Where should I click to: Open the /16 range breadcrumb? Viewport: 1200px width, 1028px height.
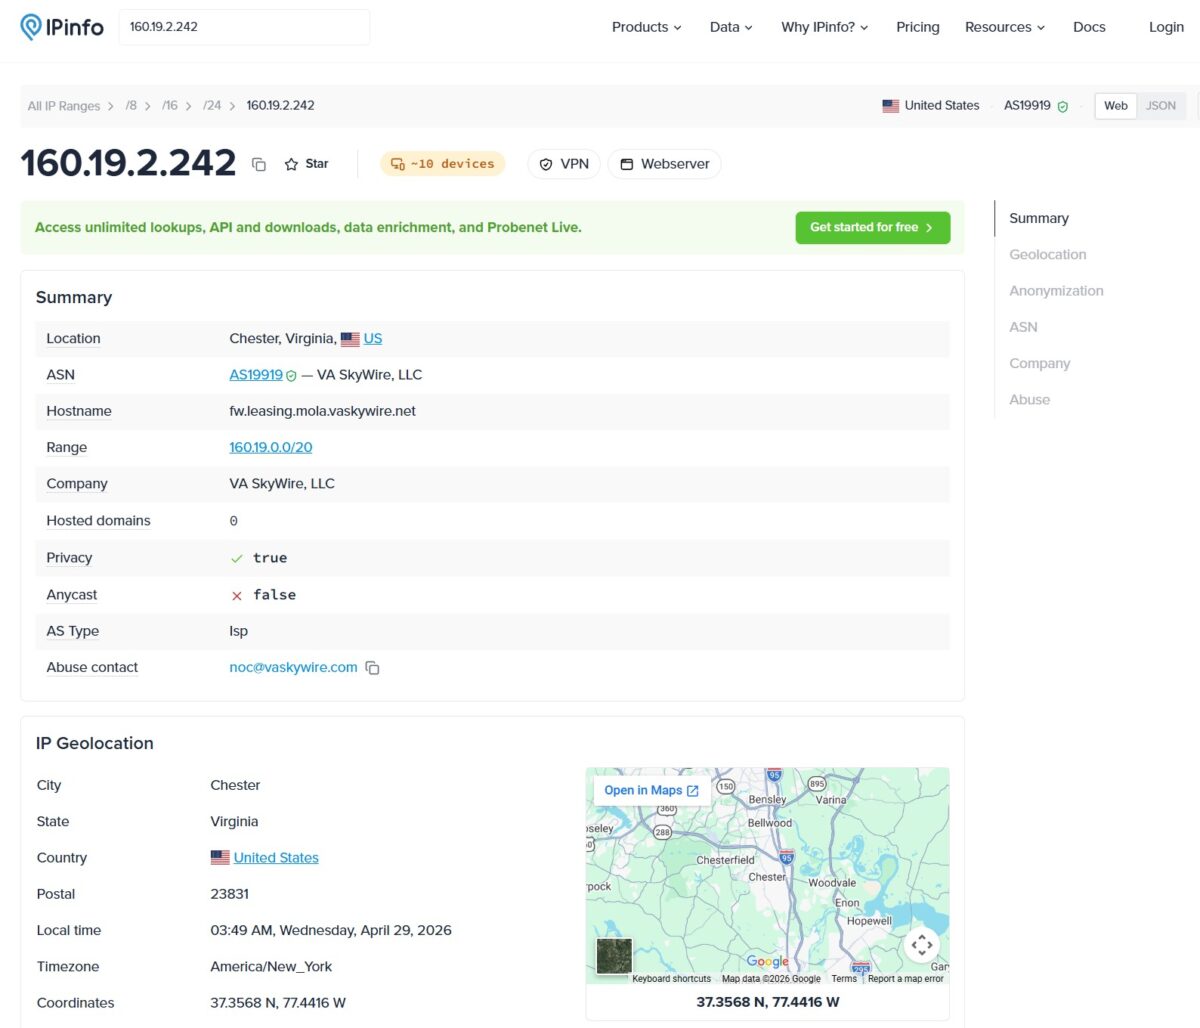click(170, 106)
